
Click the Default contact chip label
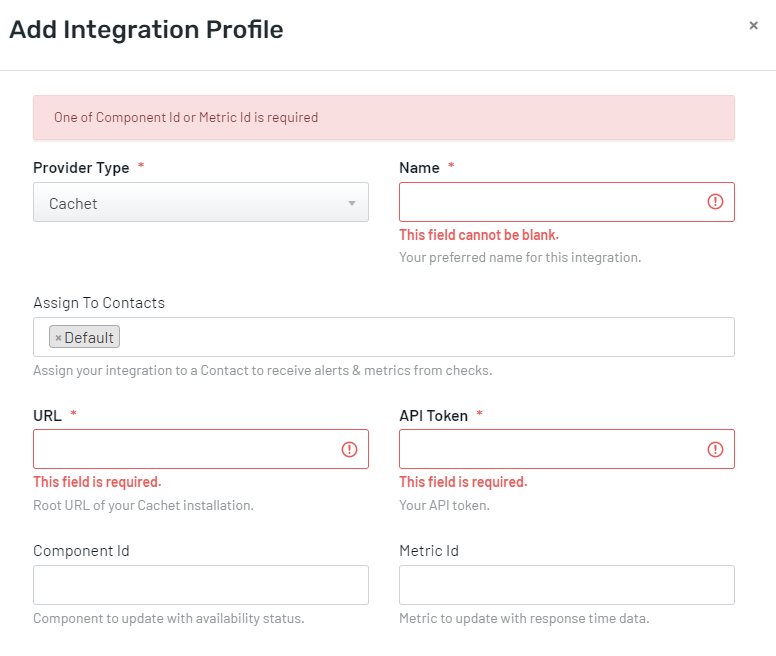[x=89, y=338]
